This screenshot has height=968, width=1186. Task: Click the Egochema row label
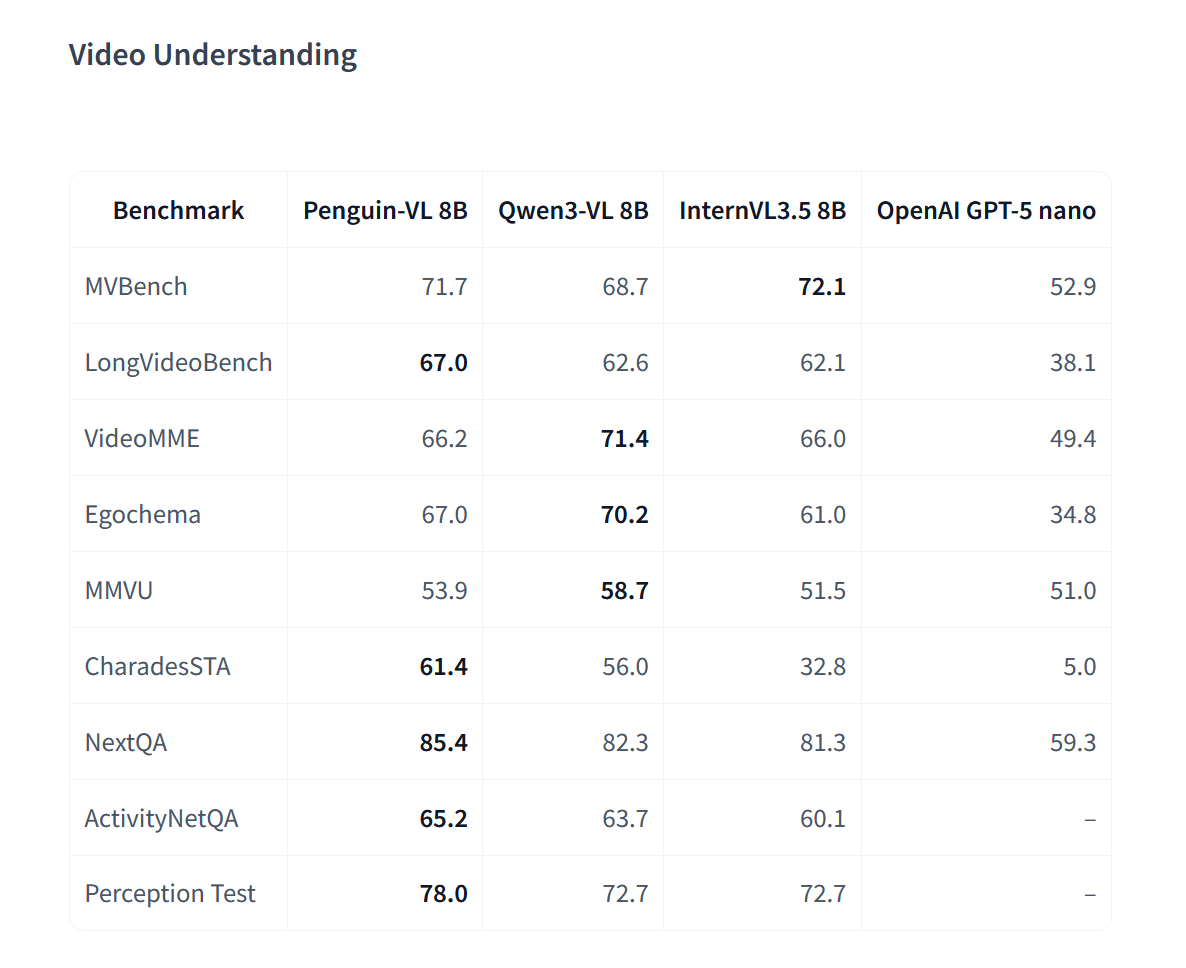click(x=143, y=515)
